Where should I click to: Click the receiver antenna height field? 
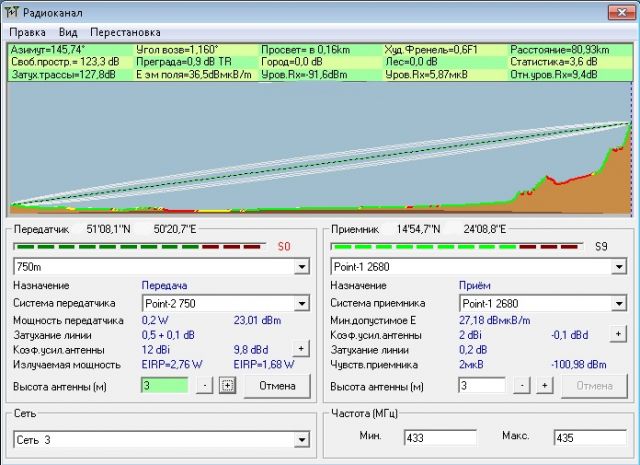[482, 385]
